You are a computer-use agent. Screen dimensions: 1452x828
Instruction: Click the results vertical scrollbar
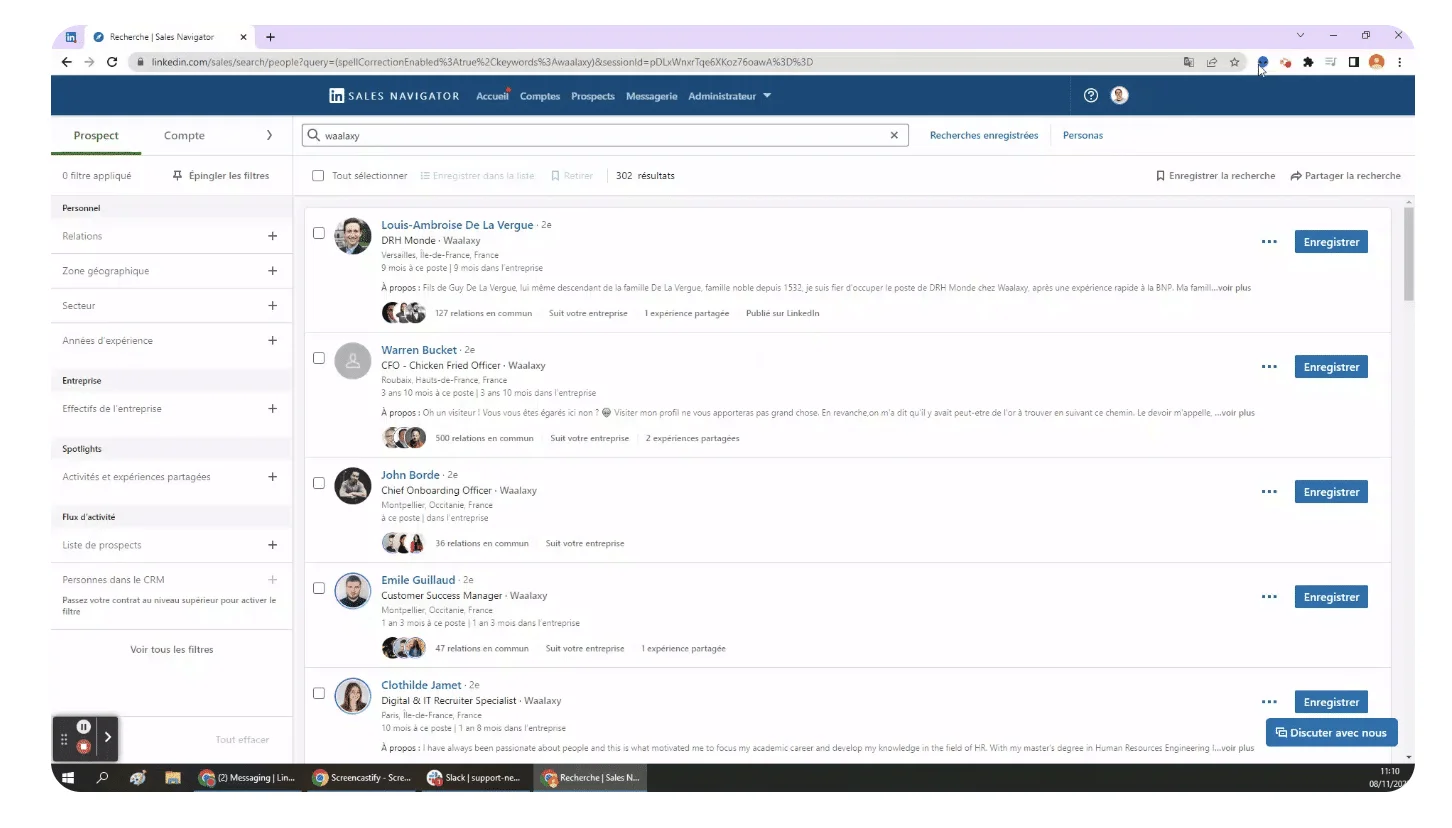tap(1409, 254)
